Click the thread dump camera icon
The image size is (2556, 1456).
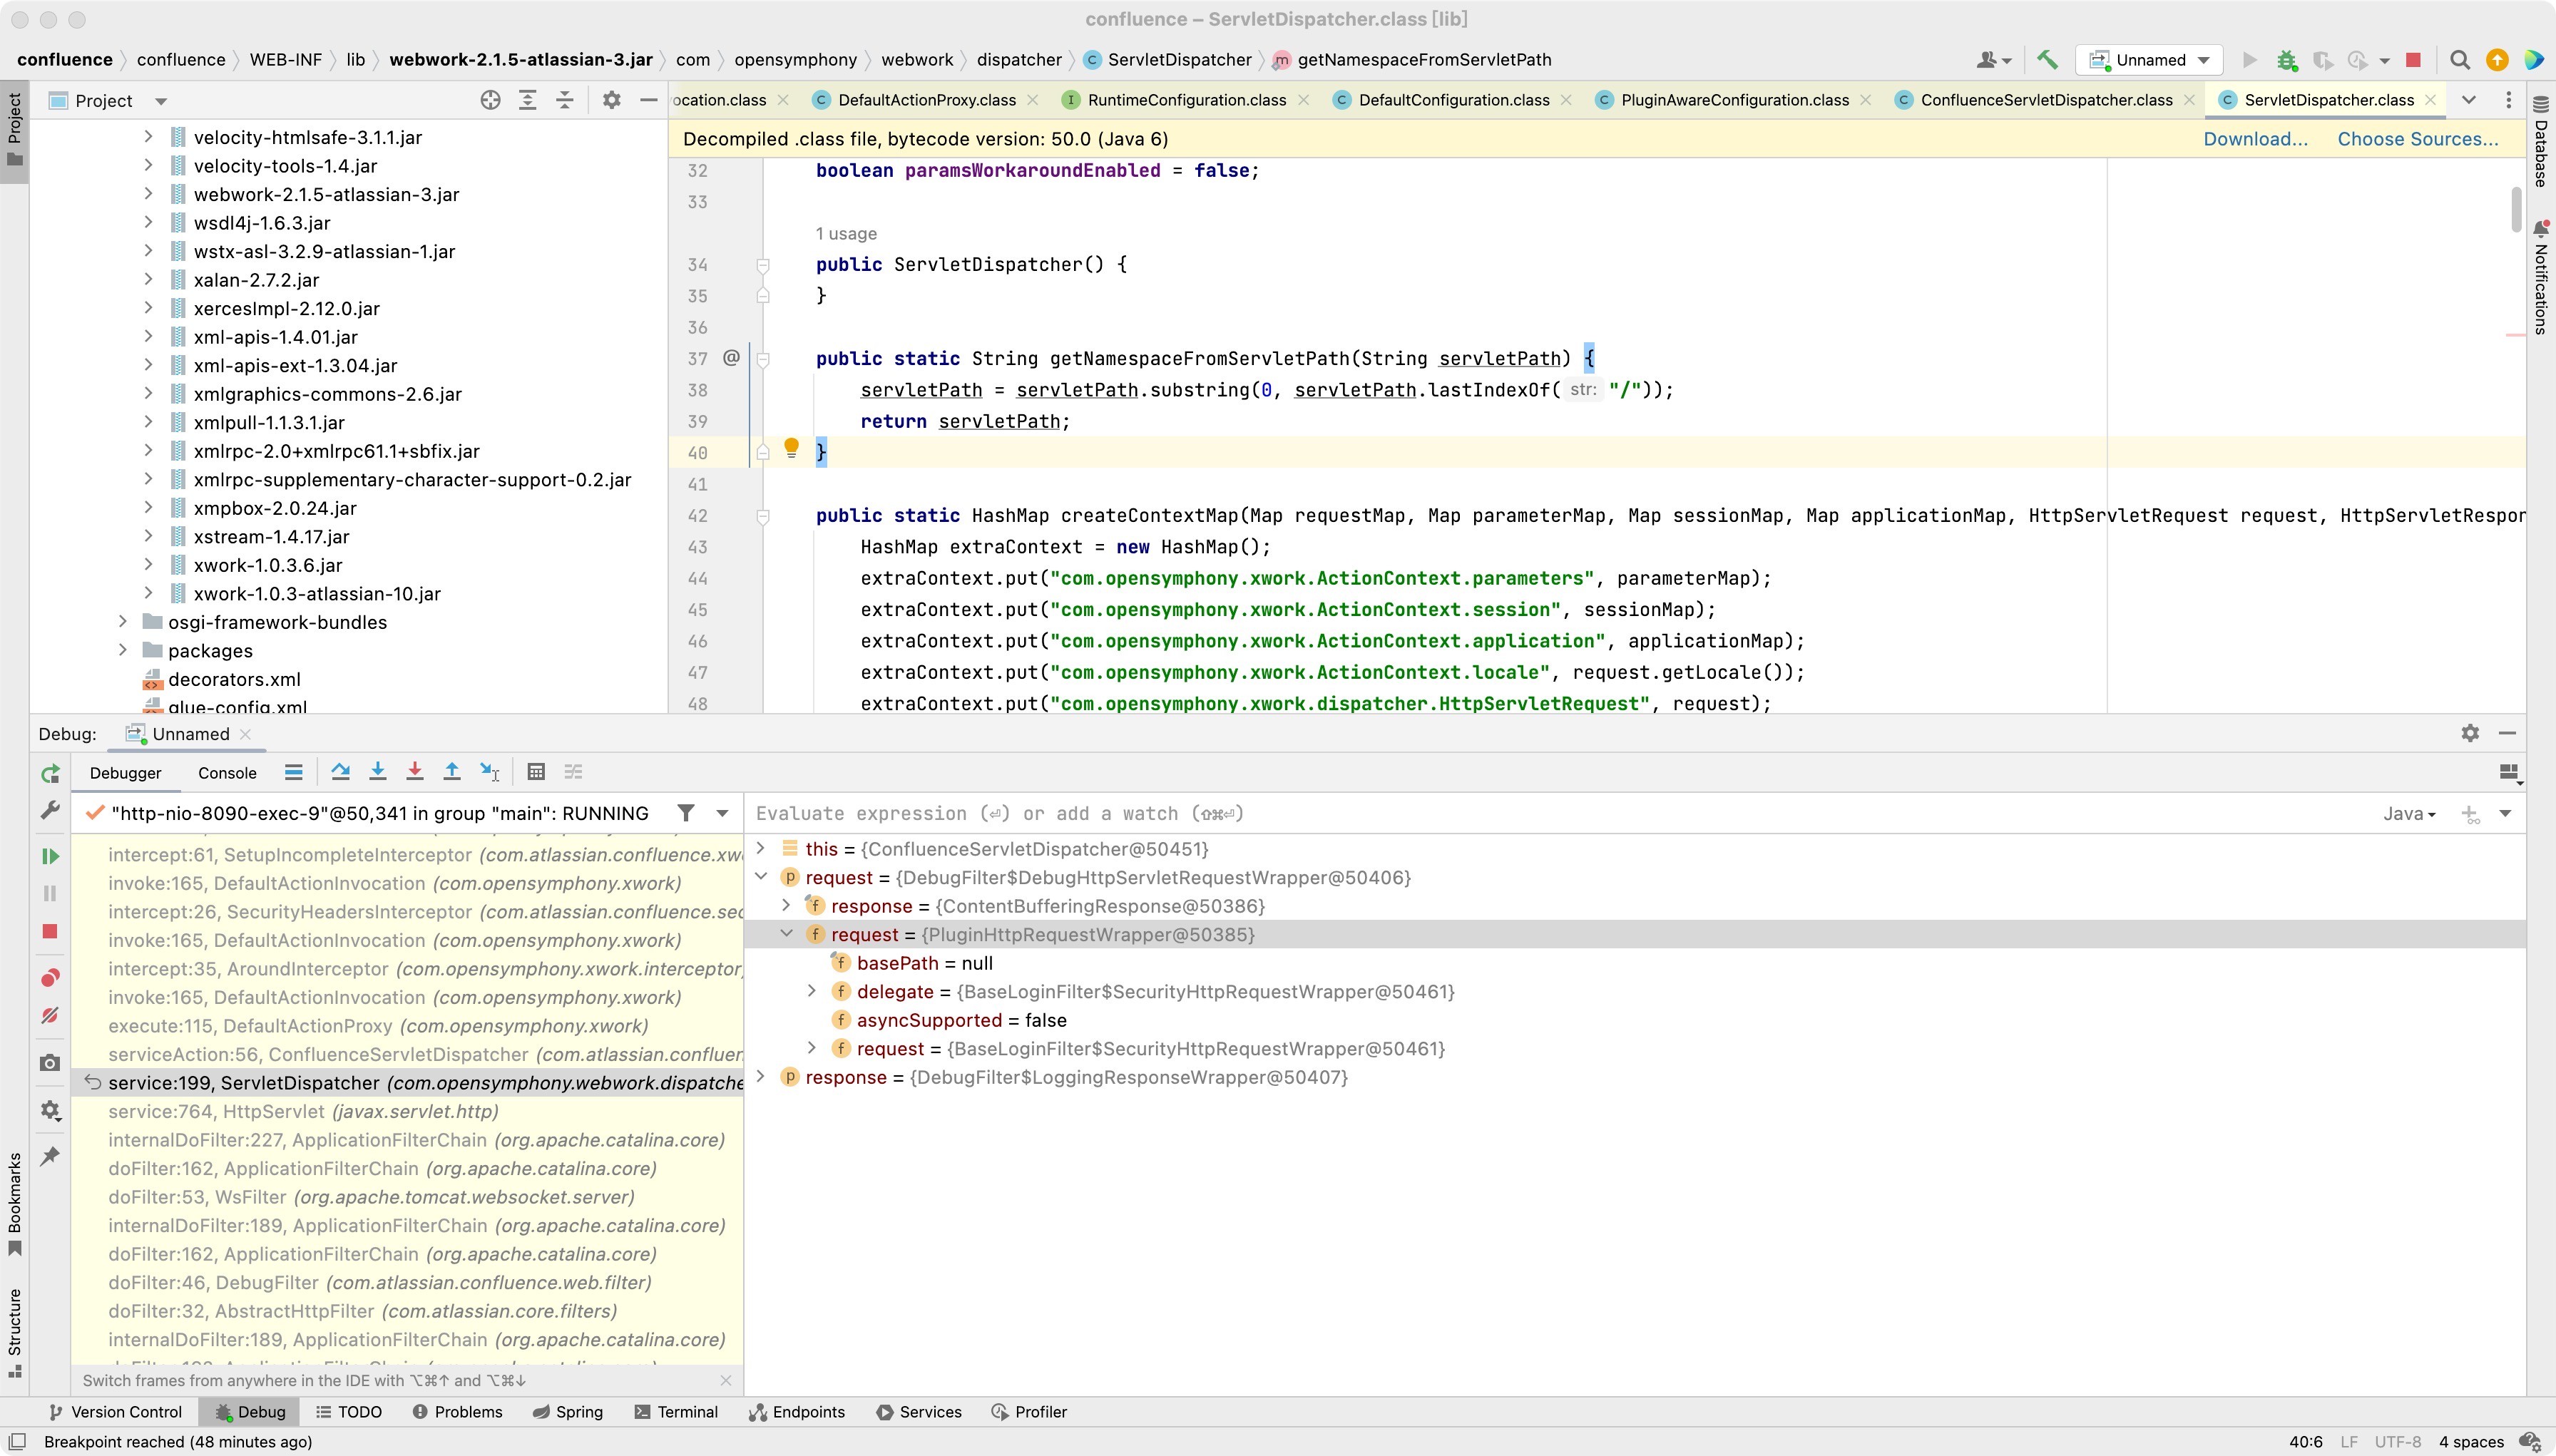[50, 1062]
